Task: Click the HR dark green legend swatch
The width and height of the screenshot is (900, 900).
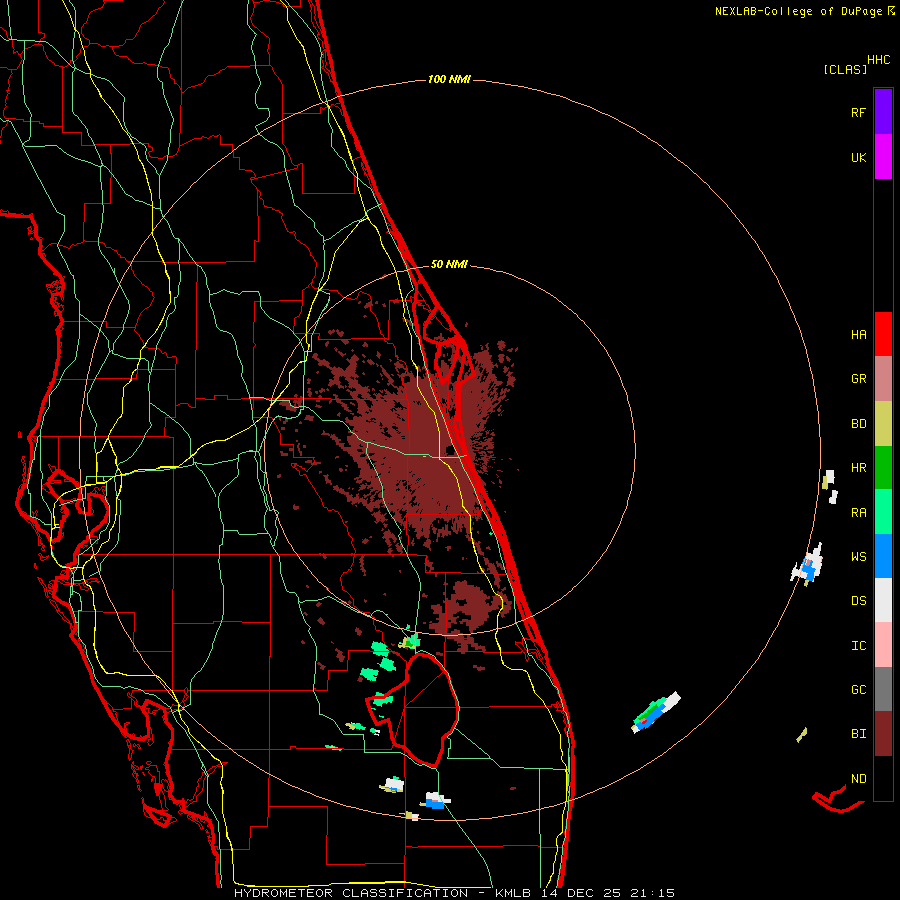Action: (x=883, y=468)
